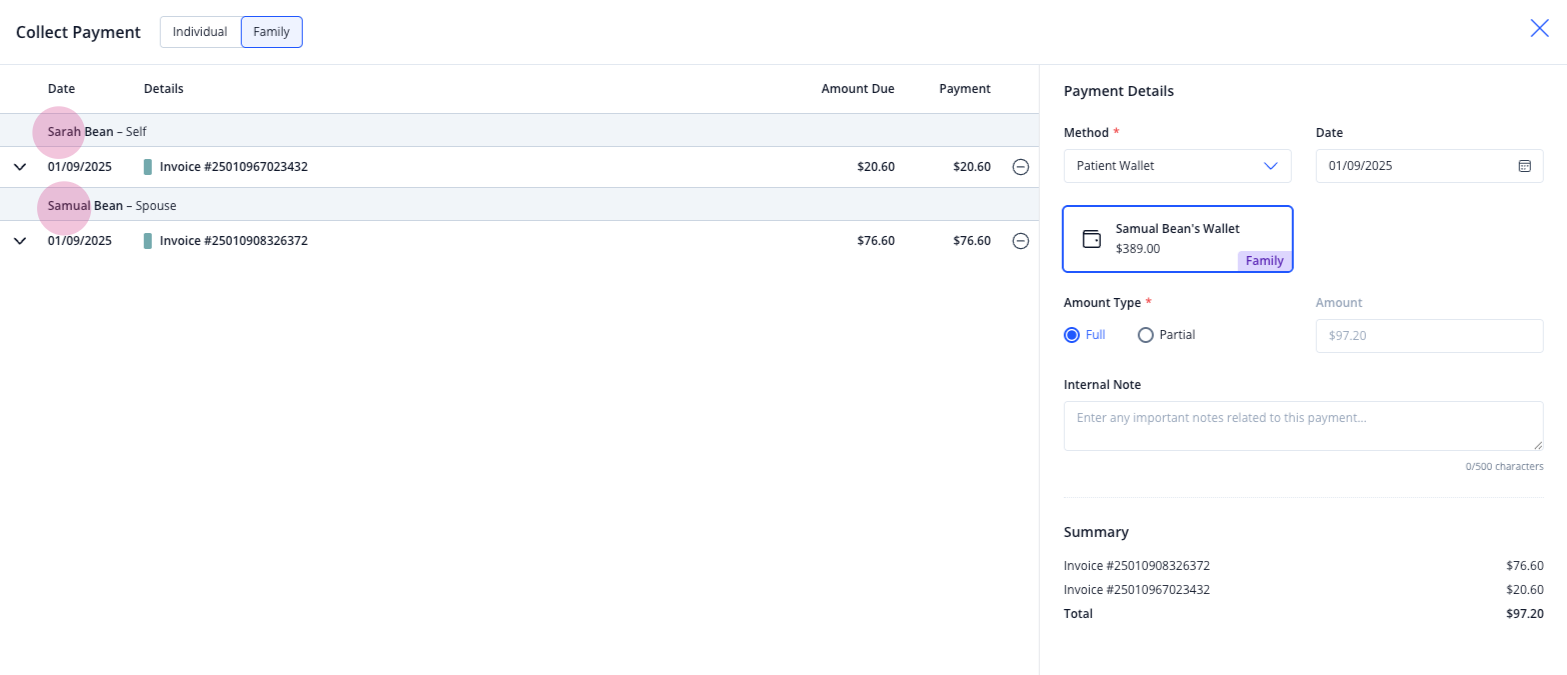The height and width of the screenshot is (675, 1567).
Task: Click the Collect Payment title
Action: (78, 32)
